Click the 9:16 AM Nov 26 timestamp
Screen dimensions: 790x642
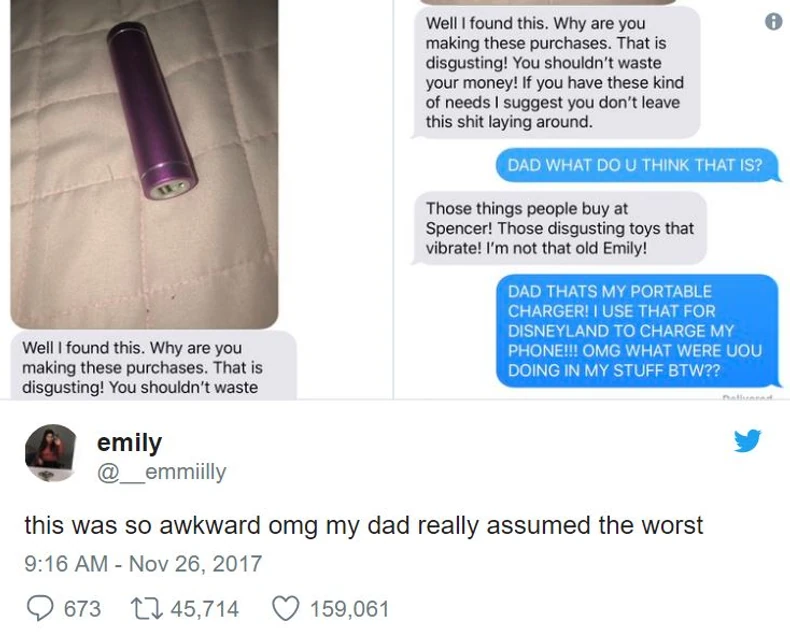pos(143,563)
